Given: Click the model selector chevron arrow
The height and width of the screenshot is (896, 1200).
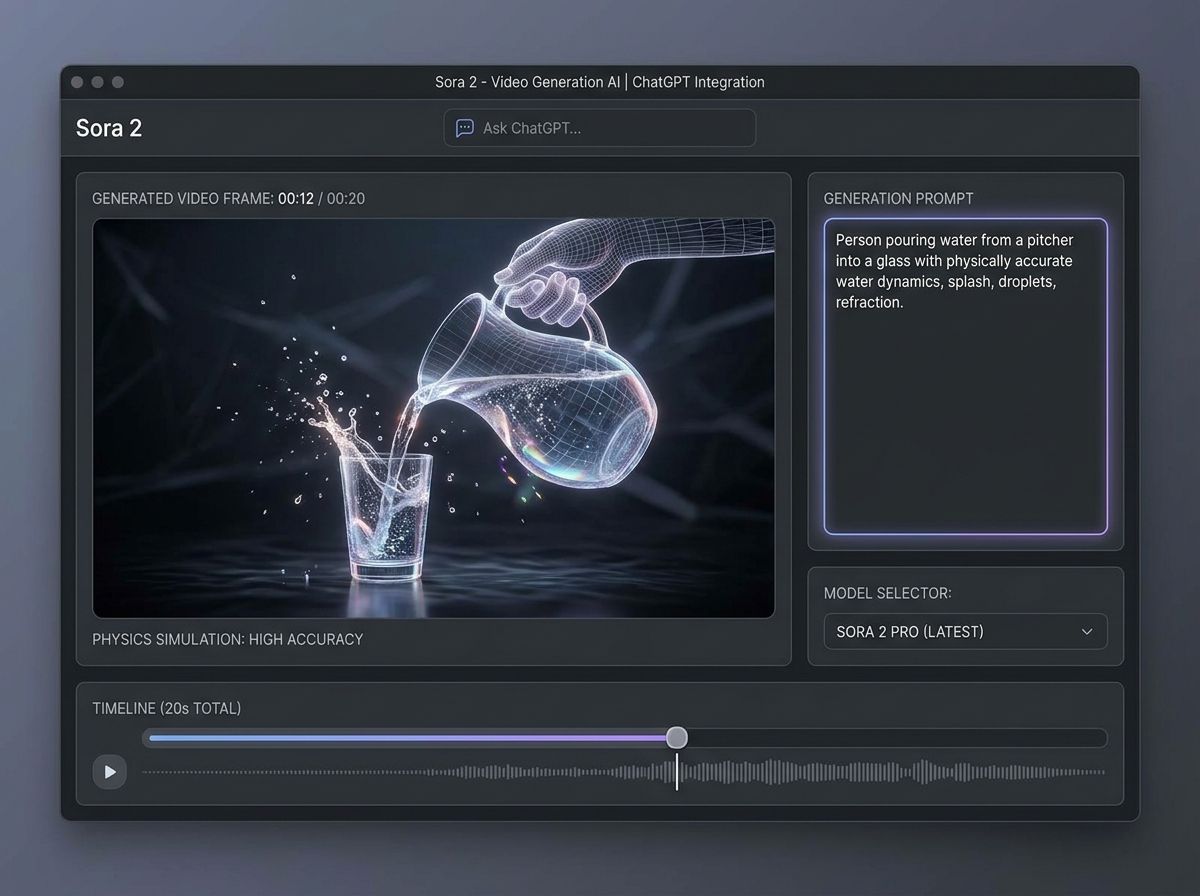Looking at the screenshot, I should click(1087, 632).
